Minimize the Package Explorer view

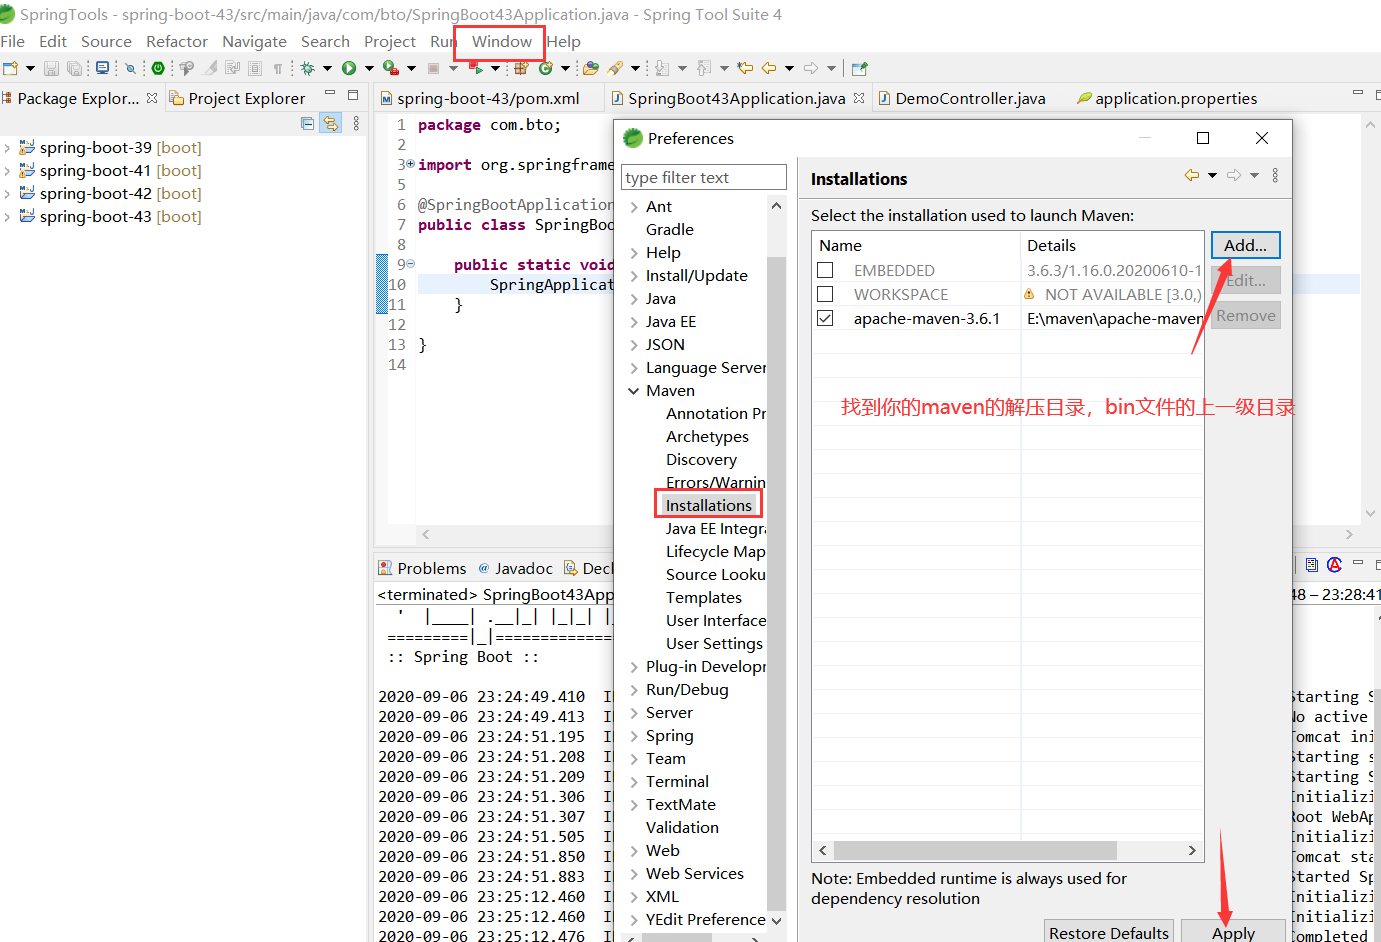point(329,94)
